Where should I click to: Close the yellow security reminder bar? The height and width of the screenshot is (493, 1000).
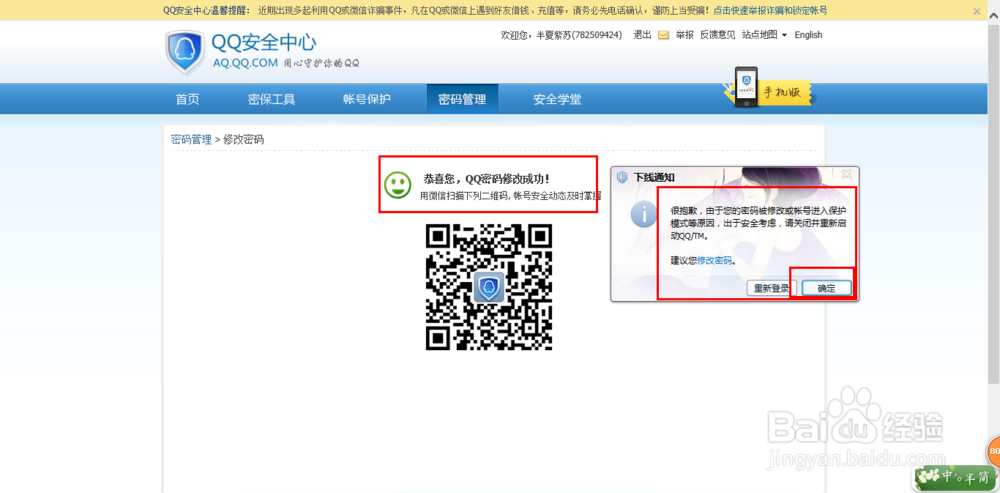click(976, 11)
